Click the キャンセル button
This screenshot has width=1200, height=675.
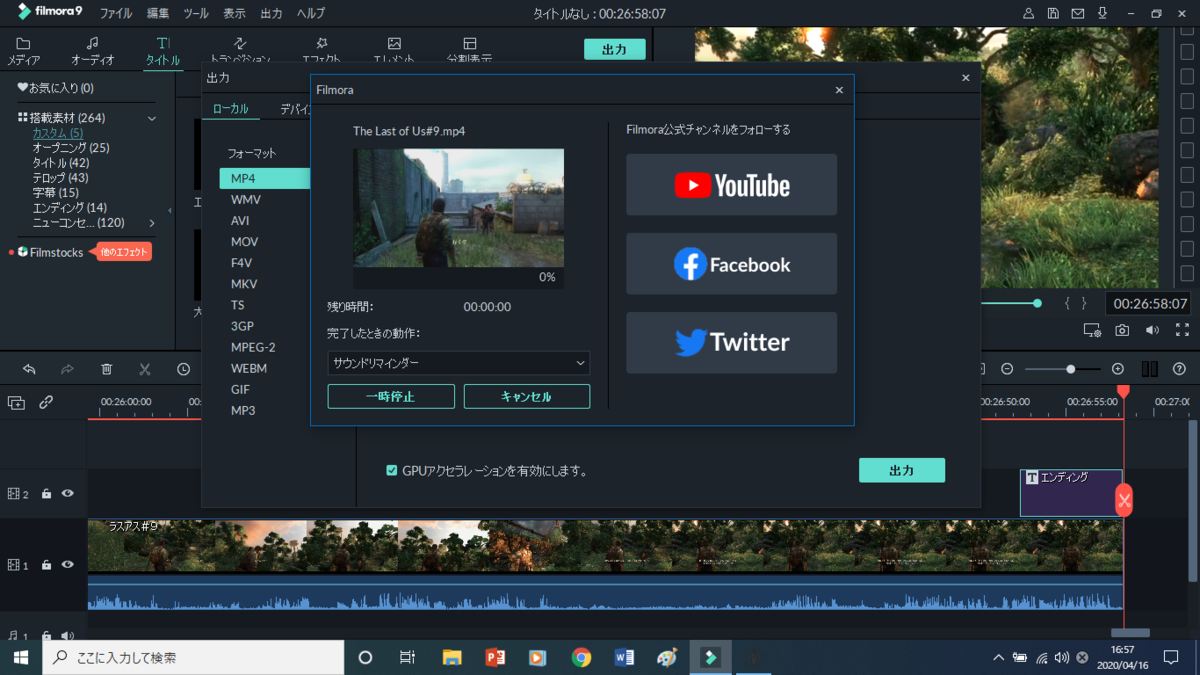point(527,397)
